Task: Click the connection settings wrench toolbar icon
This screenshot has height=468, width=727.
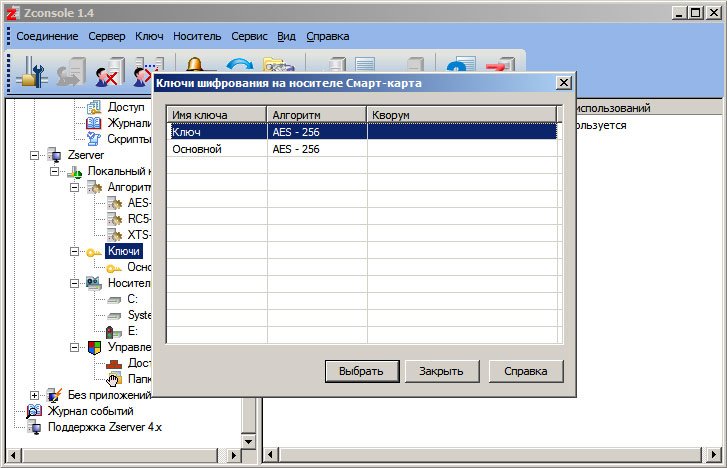Action: 32,72
